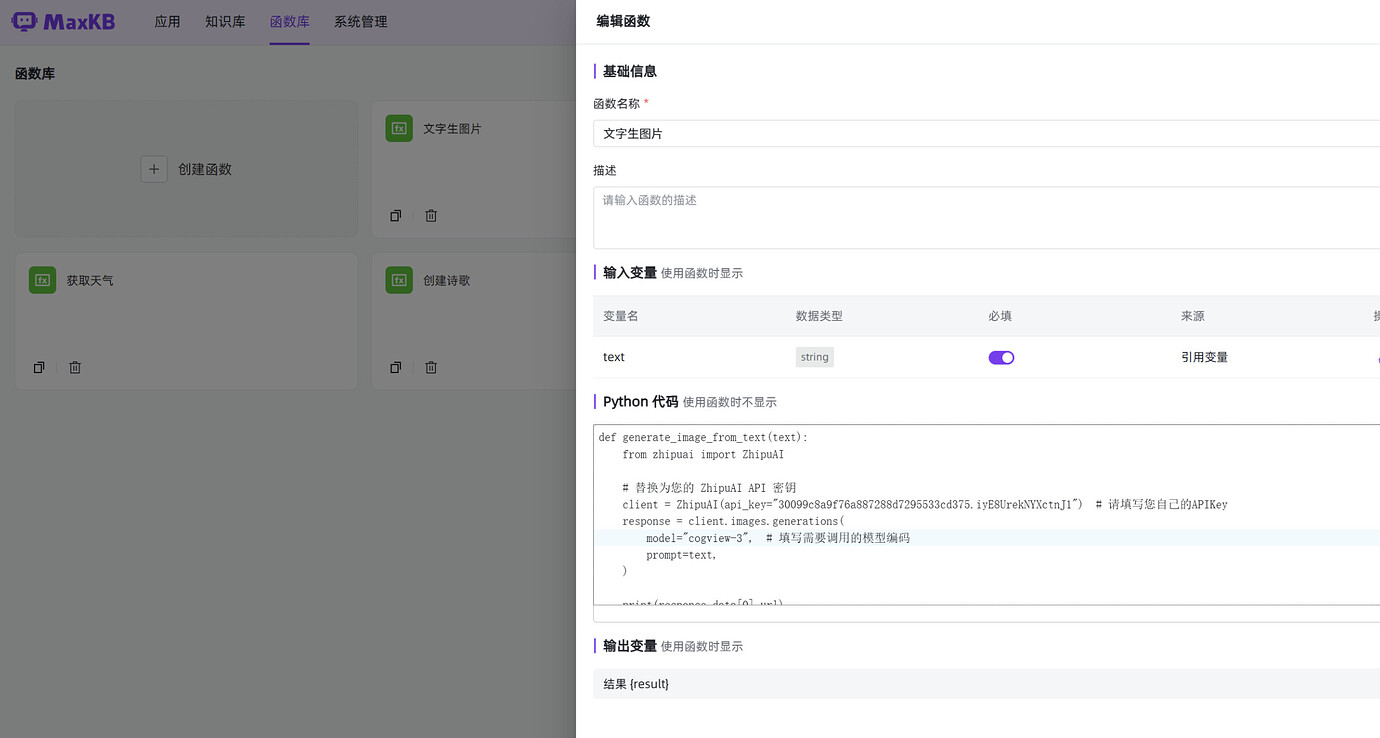The image size is (1380, 738).
Task: Click the 编辑函数 drawer title
Action: pos(623,21)
